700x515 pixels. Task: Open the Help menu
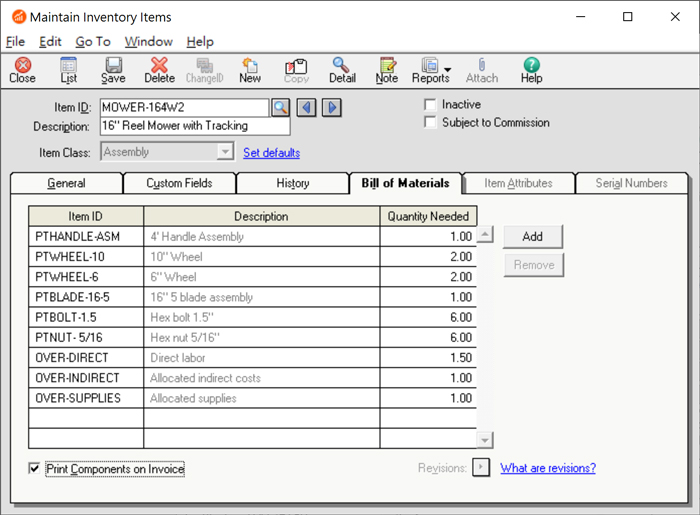pos(200,42)
